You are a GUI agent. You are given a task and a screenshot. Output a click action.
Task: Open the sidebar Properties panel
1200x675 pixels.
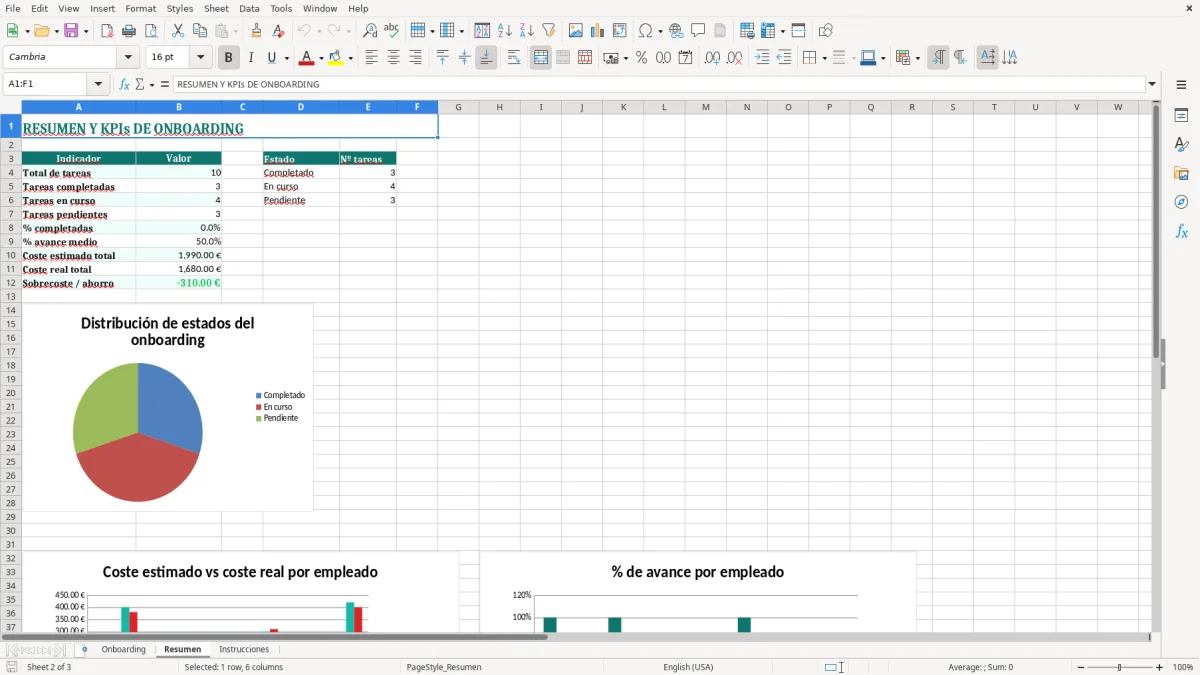click(1181, 116)
